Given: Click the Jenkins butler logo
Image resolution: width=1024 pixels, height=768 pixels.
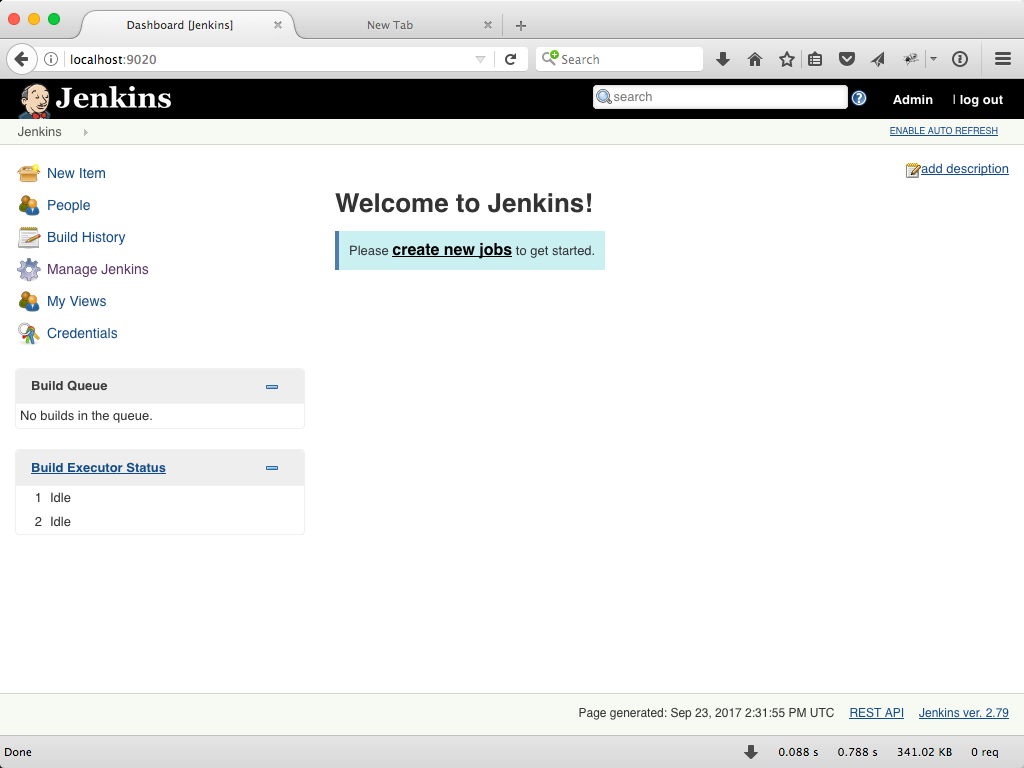Looking at the screenshot, I should coord(34,100).
